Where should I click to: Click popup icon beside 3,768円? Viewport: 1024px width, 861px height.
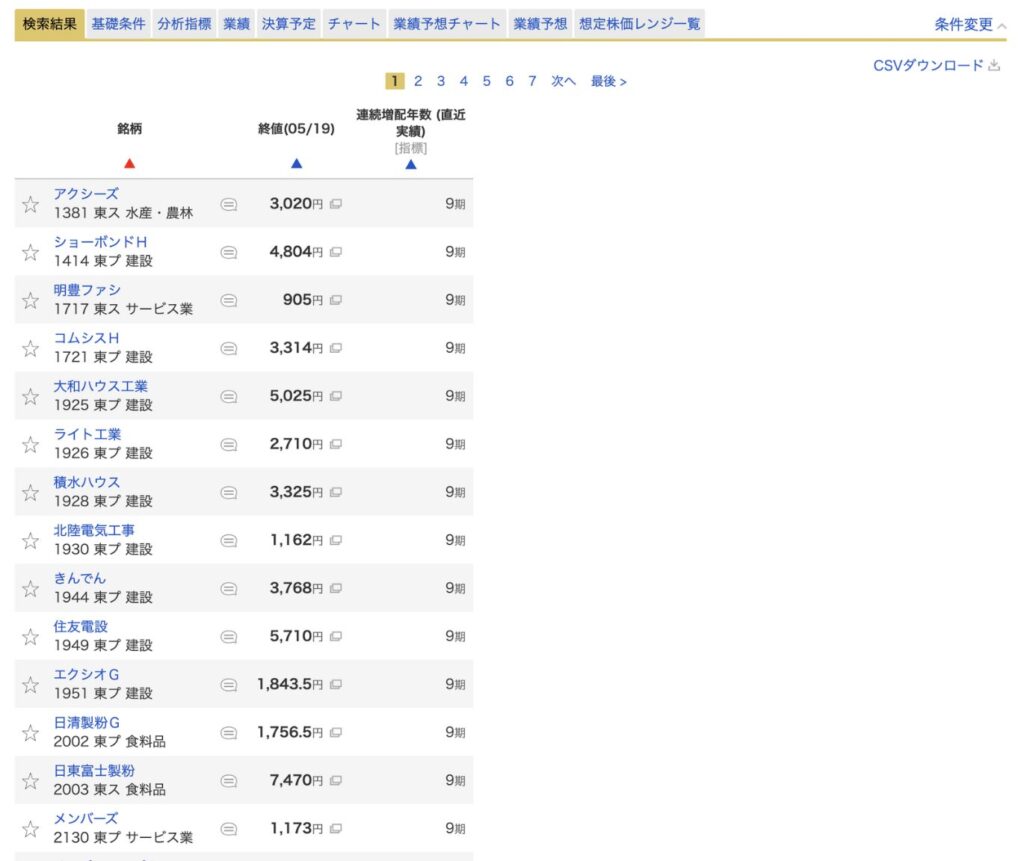tap(336, 588)
